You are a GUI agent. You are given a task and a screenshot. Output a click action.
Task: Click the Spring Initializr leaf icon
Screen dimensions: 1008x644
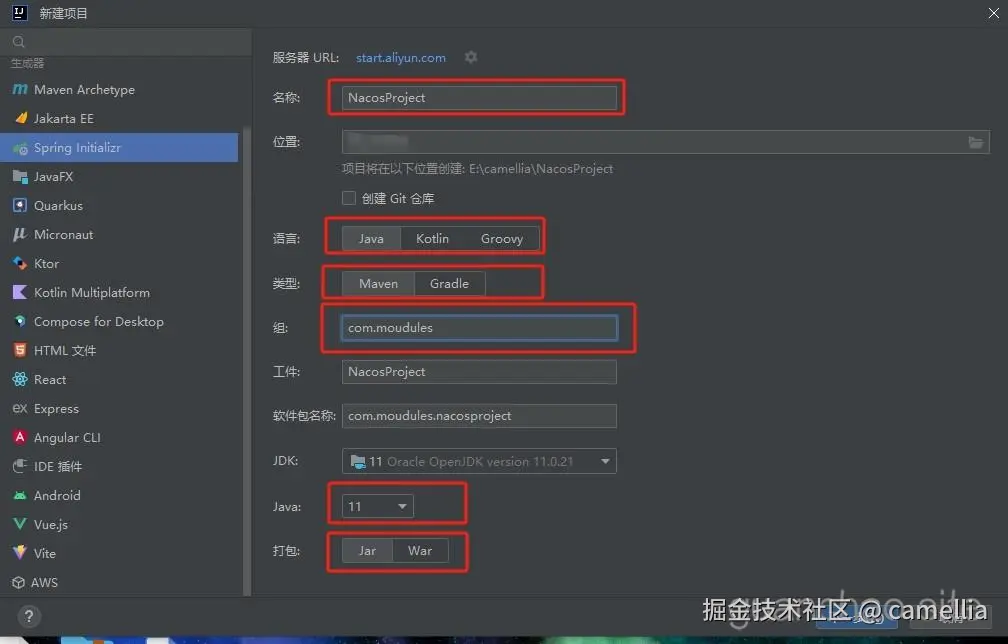(x=20, y=148)
